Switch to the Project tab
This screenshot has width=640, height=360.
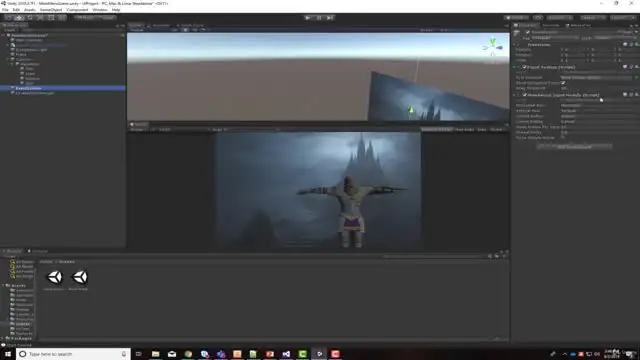point(12,251)
